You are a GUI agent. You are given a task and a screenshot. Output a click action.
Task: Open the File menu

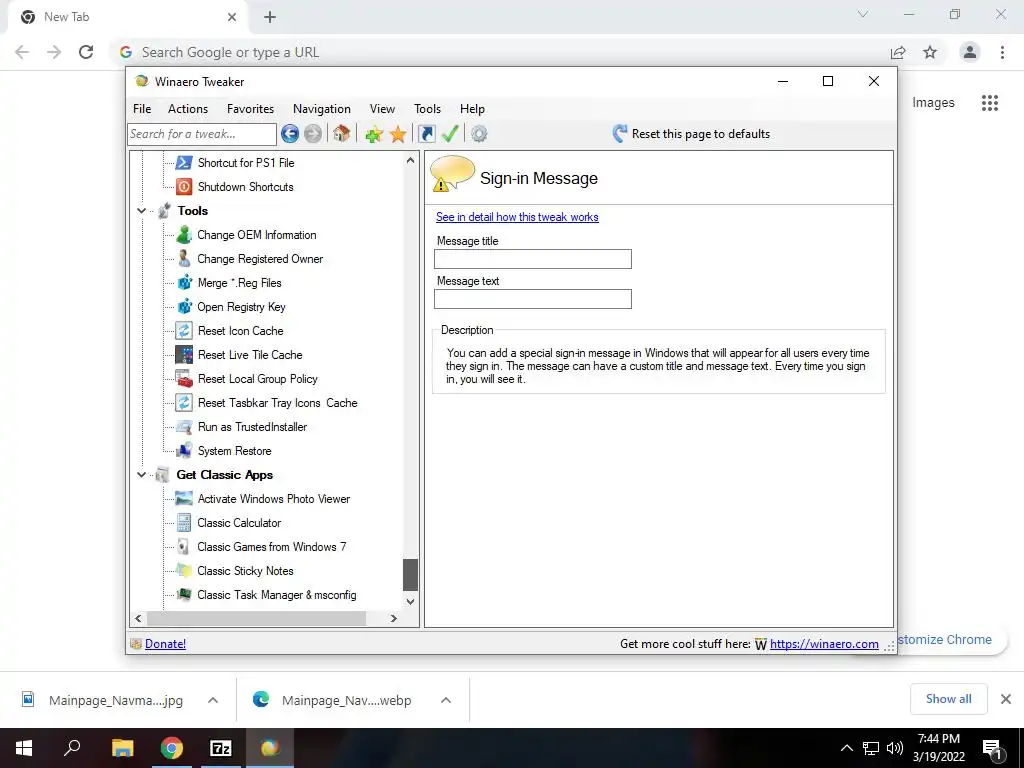tap(142, 109)
